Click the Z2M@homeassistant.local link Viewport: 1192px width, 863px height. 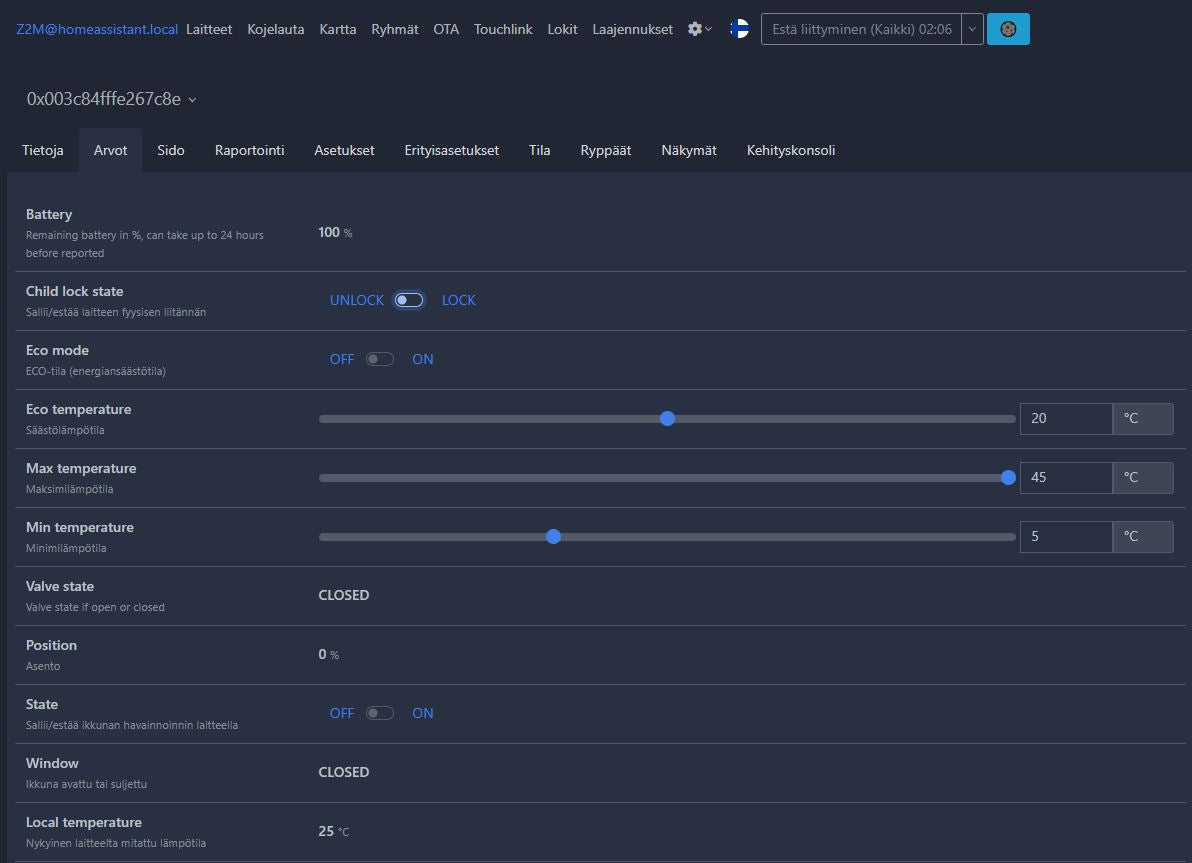(97, 29)
